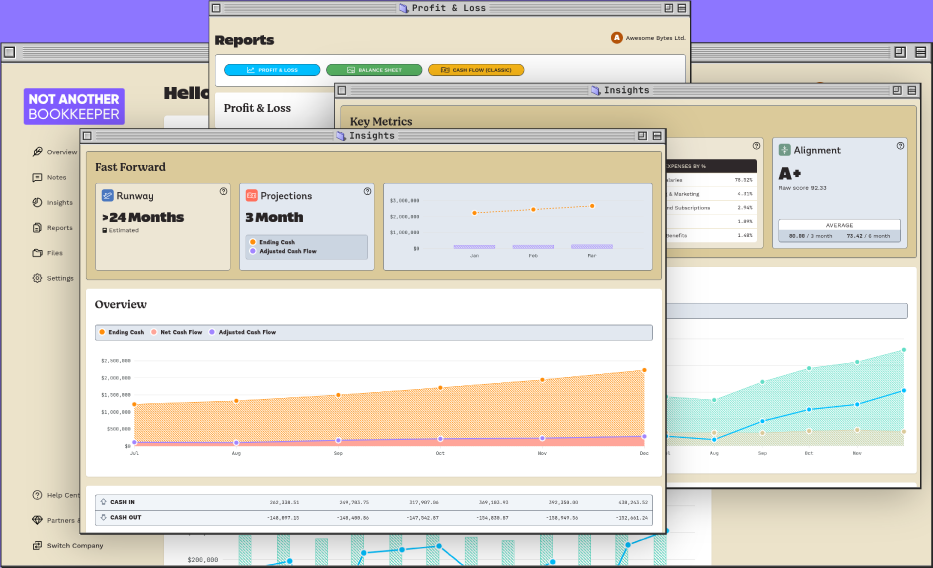The width and height of the screenshot is (933, 568).
Task: Switch to the Balance Sheet tab
Action: click(x=373, y=70)
